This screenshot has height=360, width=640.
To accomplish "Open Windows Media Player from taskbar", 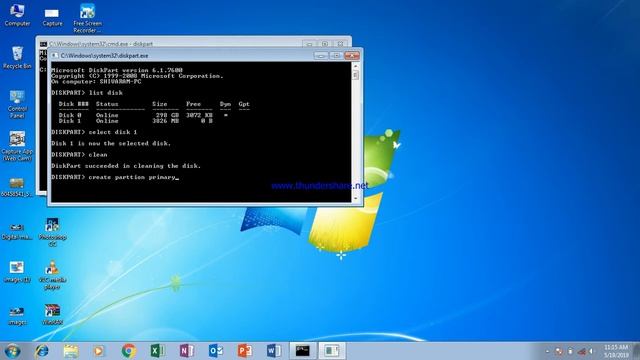I will [x=98, y=351].
